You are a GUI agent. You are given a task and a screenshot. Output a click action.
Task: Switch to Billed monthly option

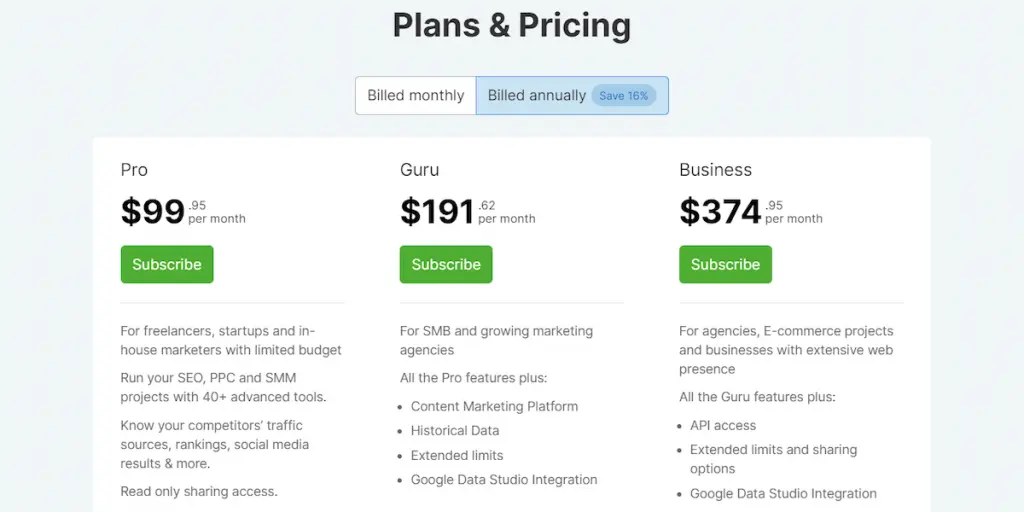[x=415, y=96]
